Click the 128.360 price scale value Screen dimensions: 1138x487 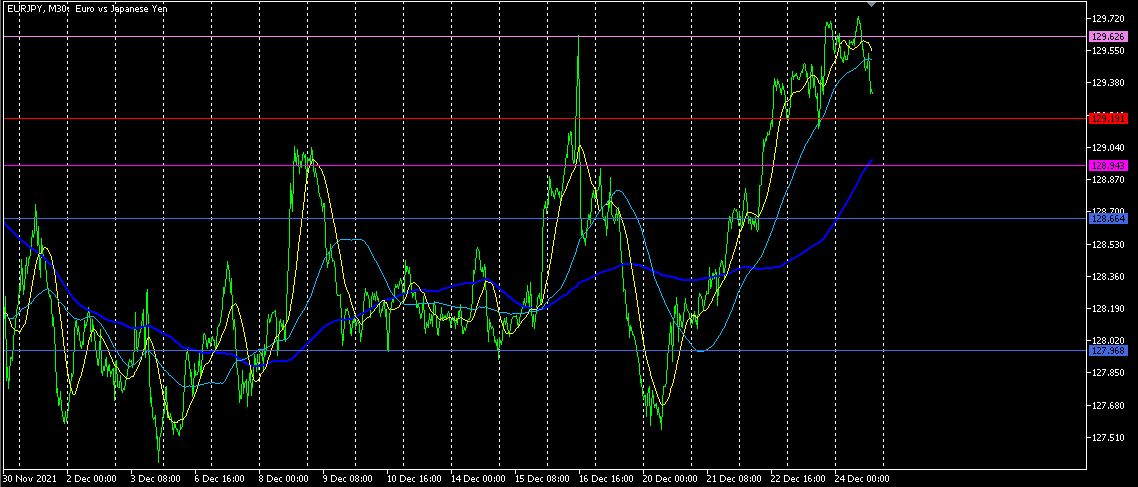pyautogui.click(x=1108, y=277)
